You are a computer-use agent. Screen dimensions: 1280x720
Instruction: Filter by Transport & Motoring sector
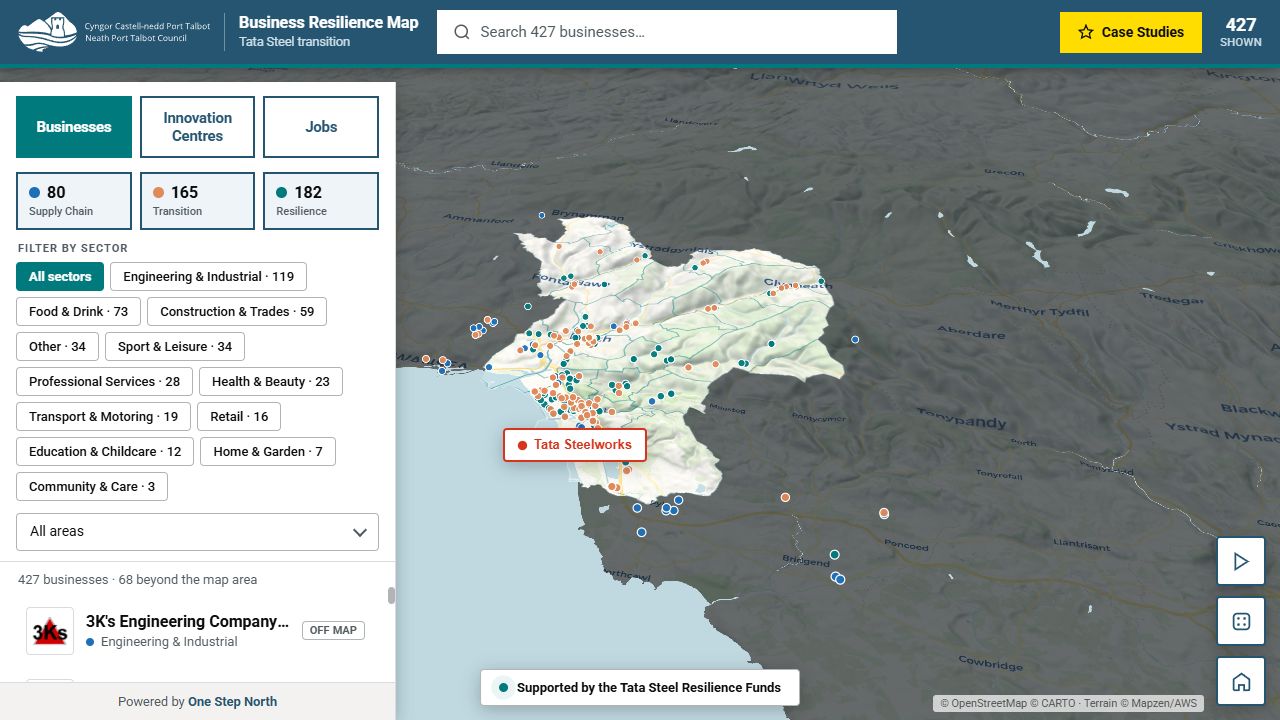pos(104,417)
